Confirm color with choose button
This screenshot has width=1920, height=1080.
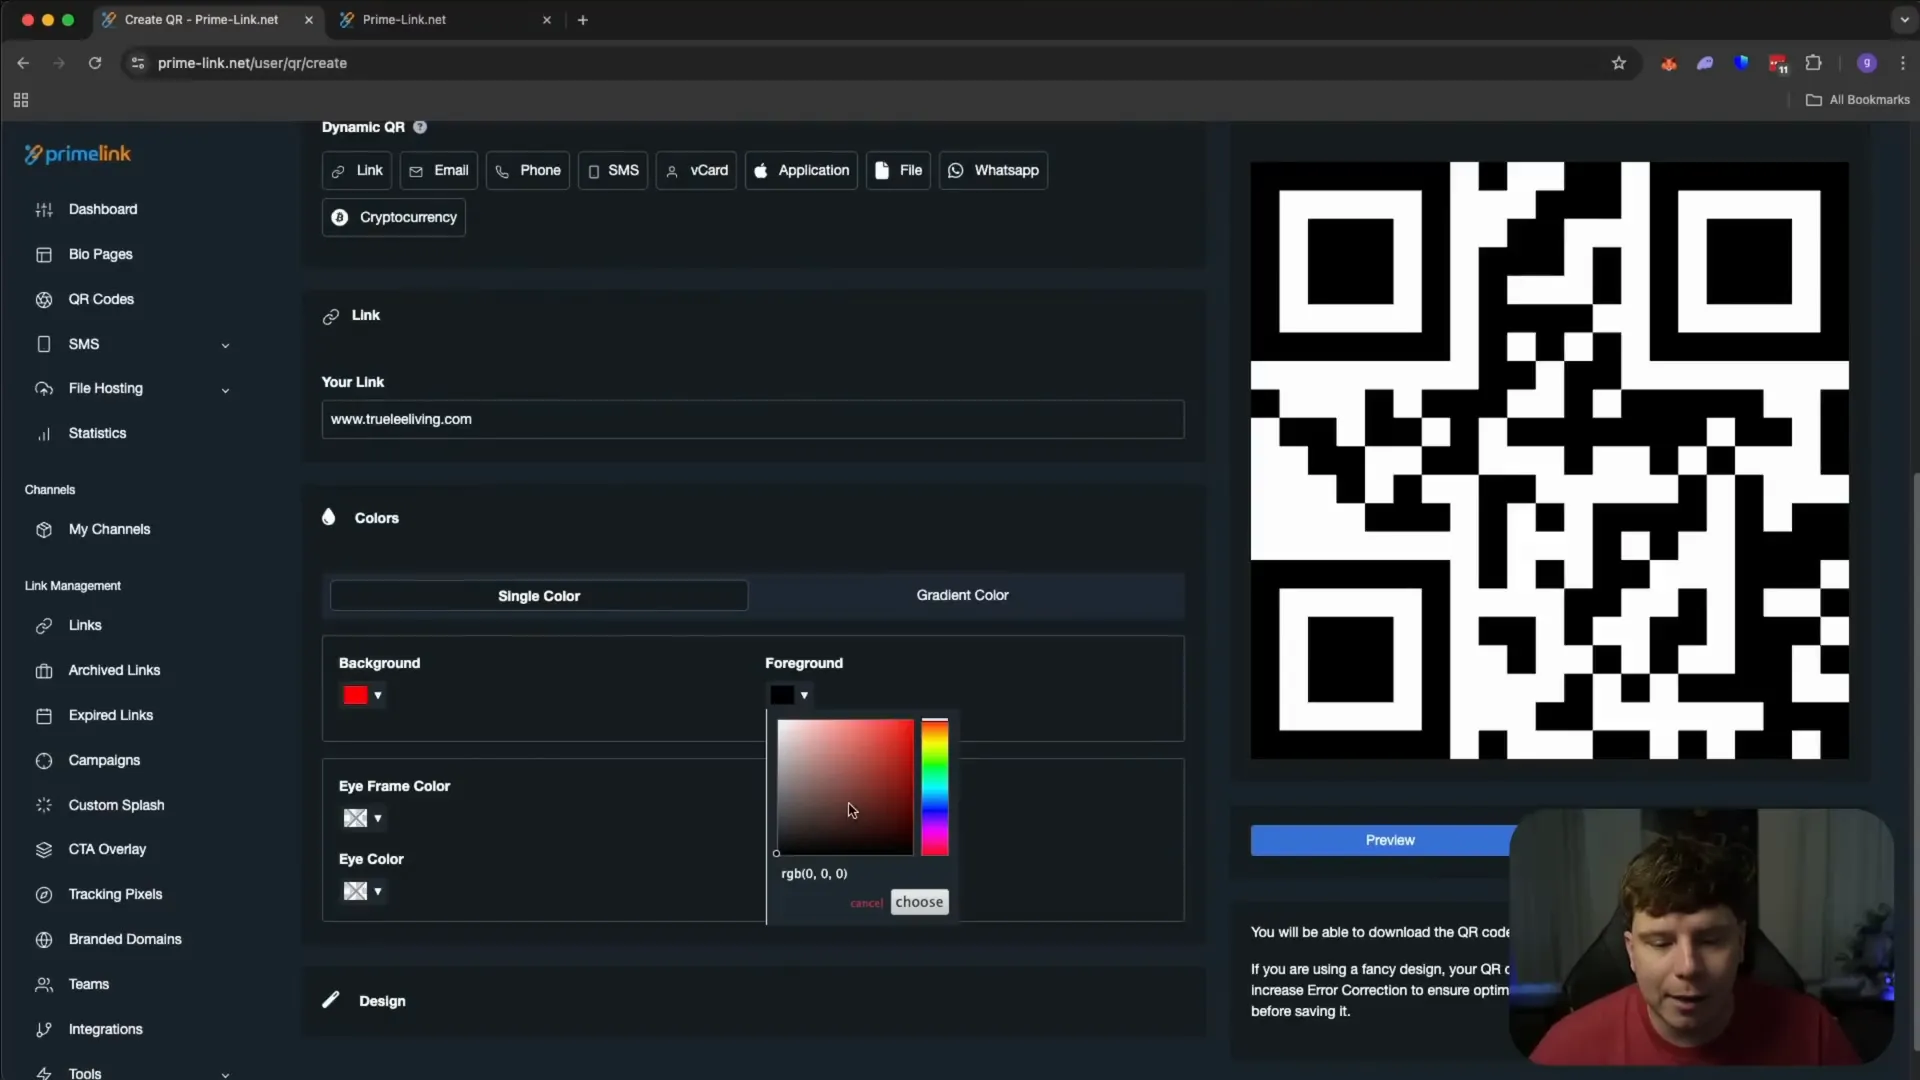pos(919,902)
